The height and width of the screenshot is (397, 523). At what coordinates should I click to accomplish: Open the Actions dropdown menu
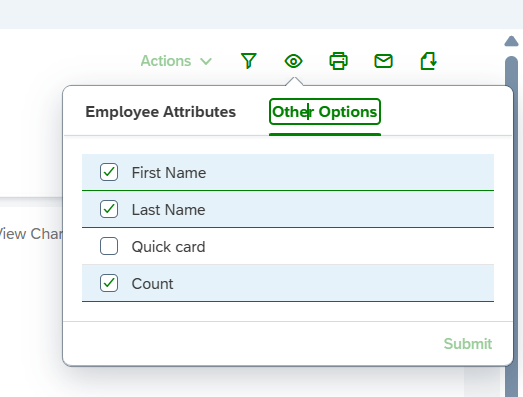click(x=176, y=61)
